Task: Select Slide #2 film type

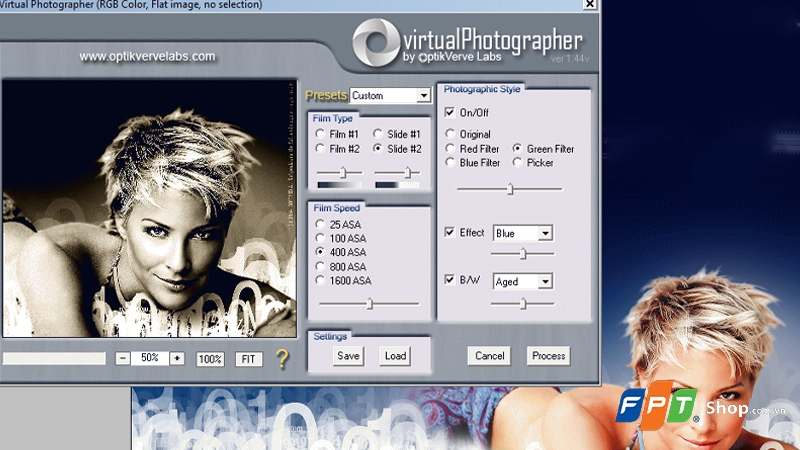Action: click(378, 148)
